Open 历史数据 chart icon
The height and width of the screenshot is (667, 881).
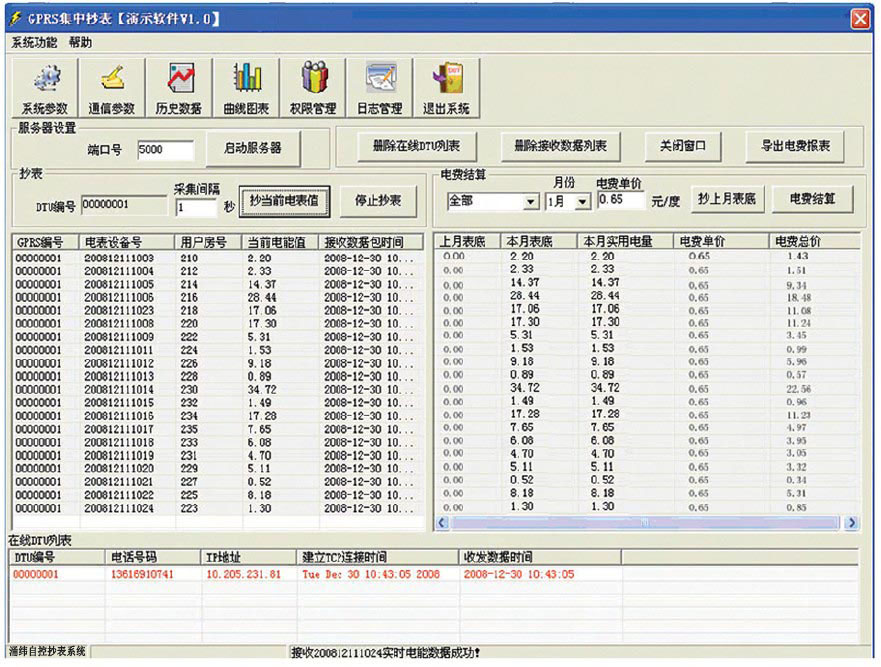tap(179, 88)
